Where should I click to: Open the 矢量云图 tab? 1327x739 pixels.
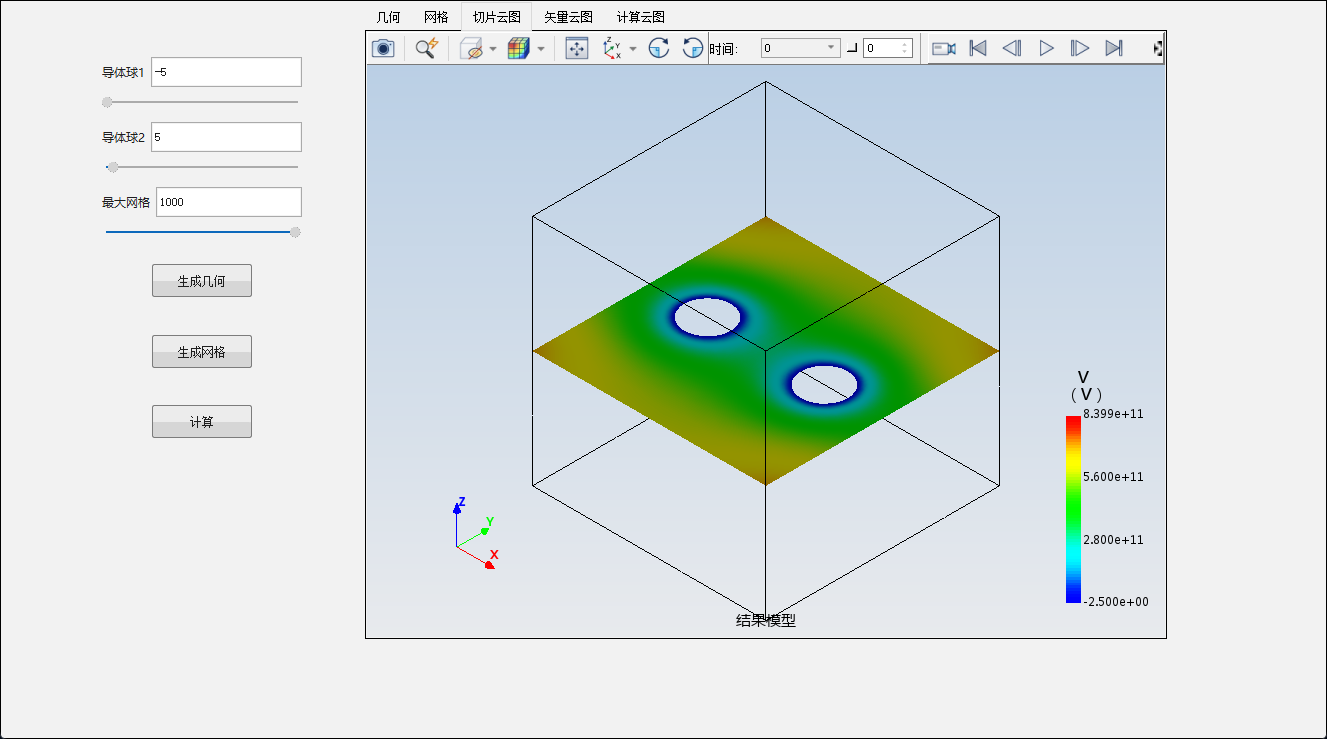point(568,17)
